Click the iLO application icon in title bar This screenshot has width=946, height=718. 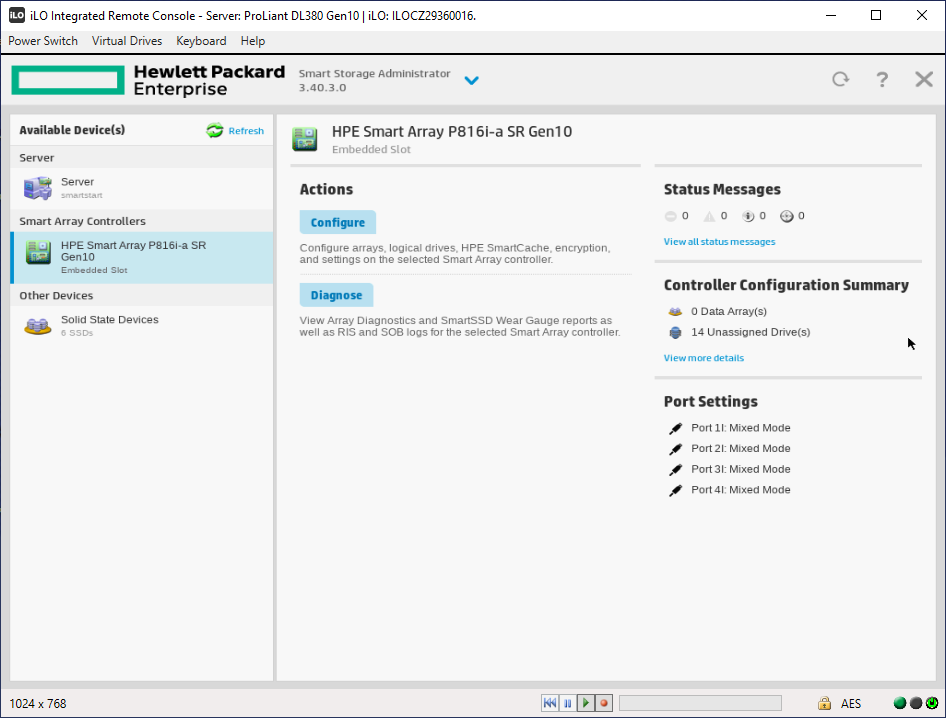tap(17, 16)
